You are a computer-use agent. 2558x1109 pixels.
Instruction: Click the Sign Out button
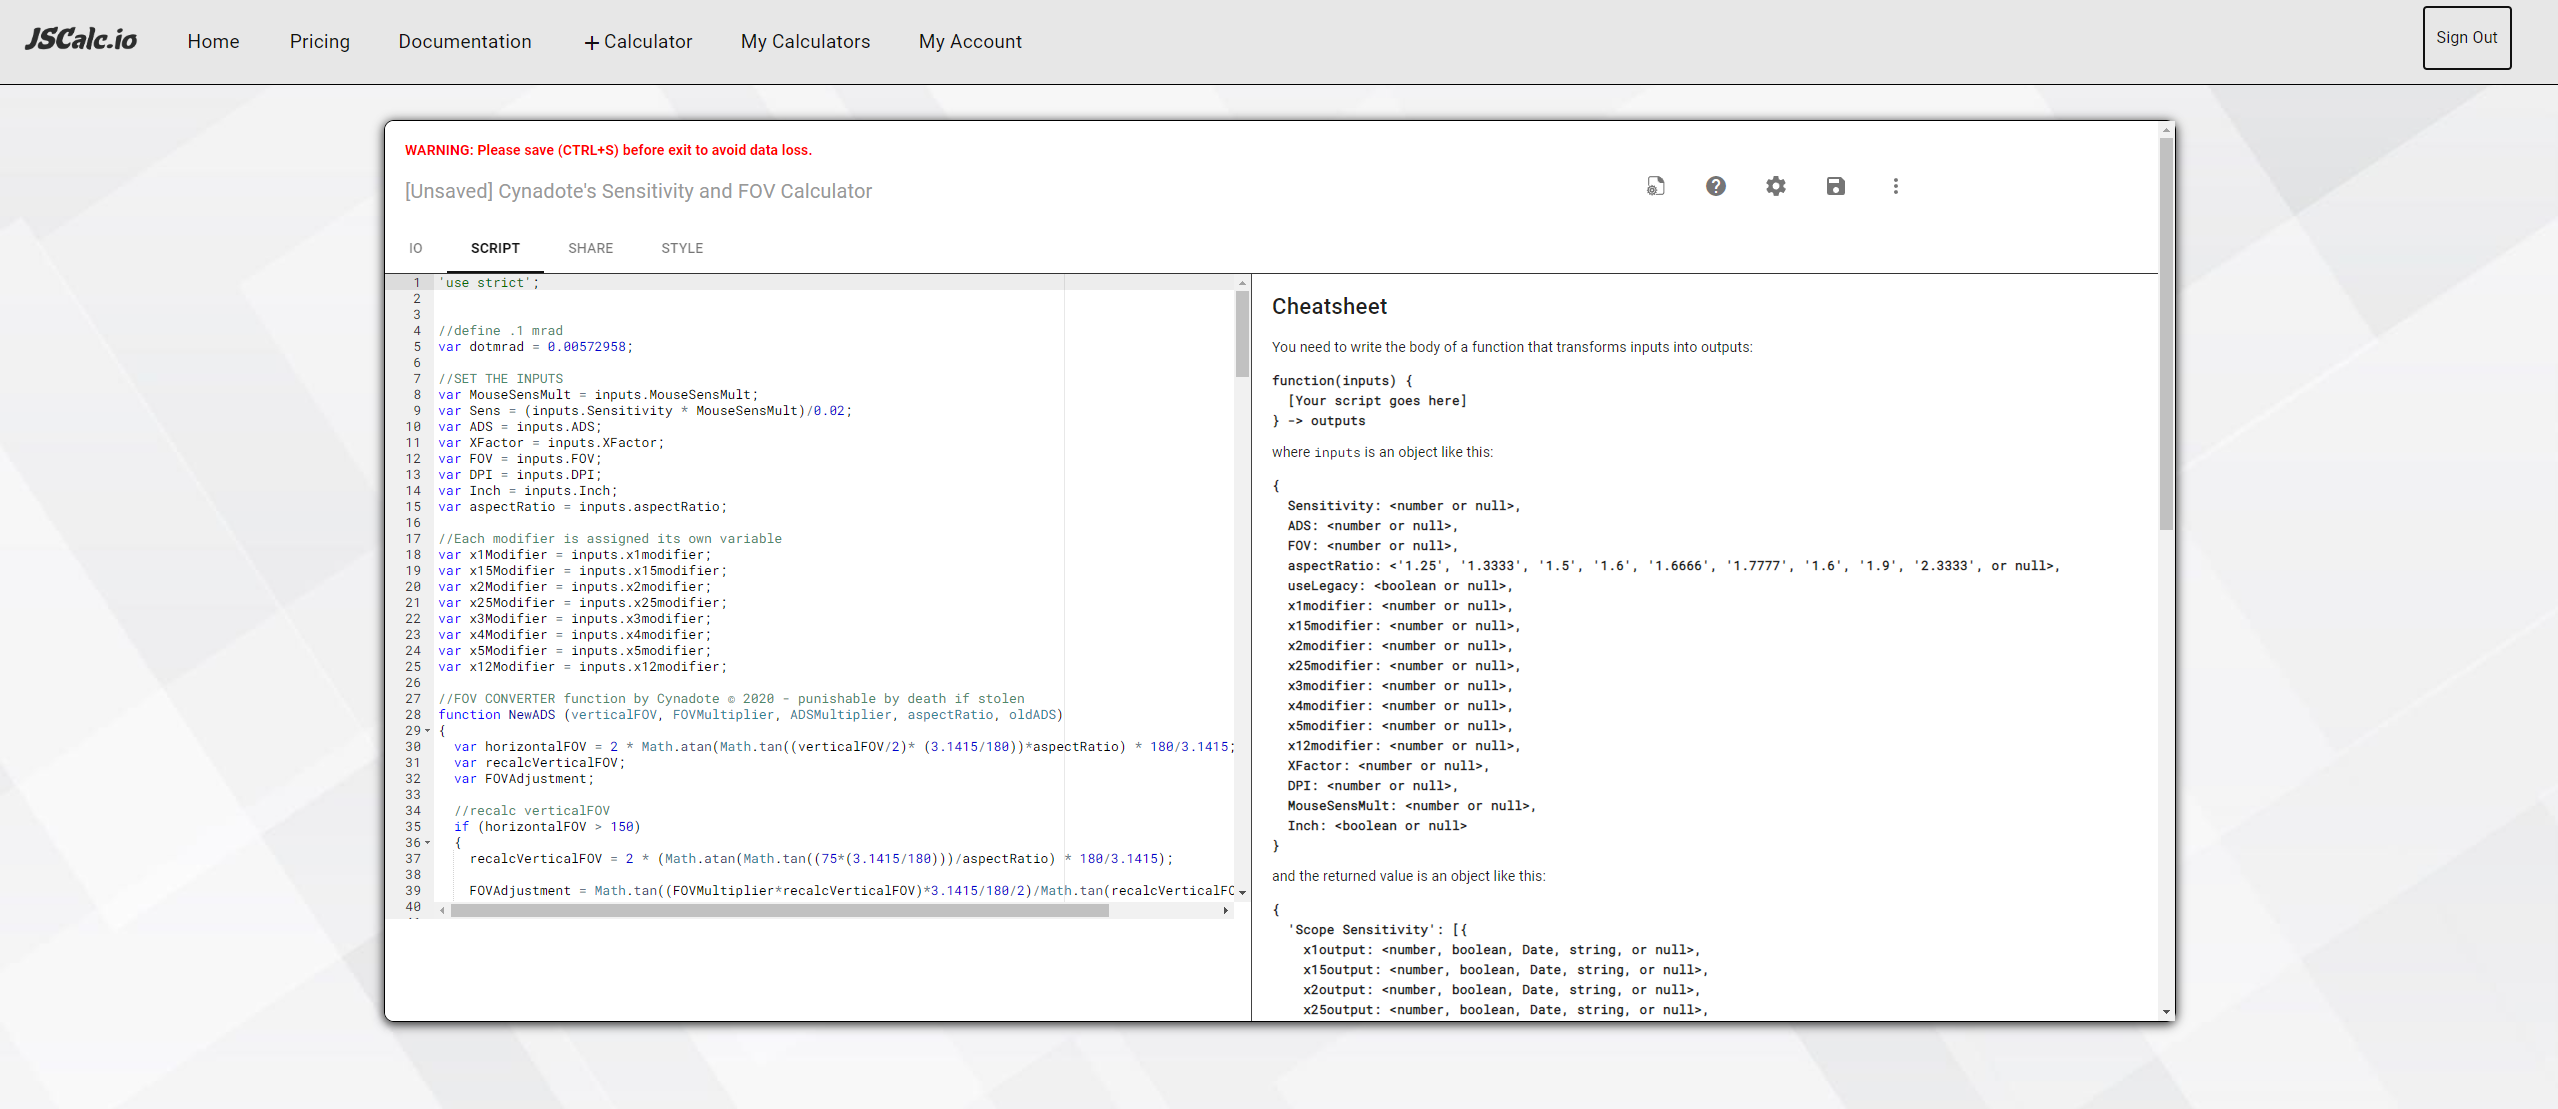[x=2467, y=38]
